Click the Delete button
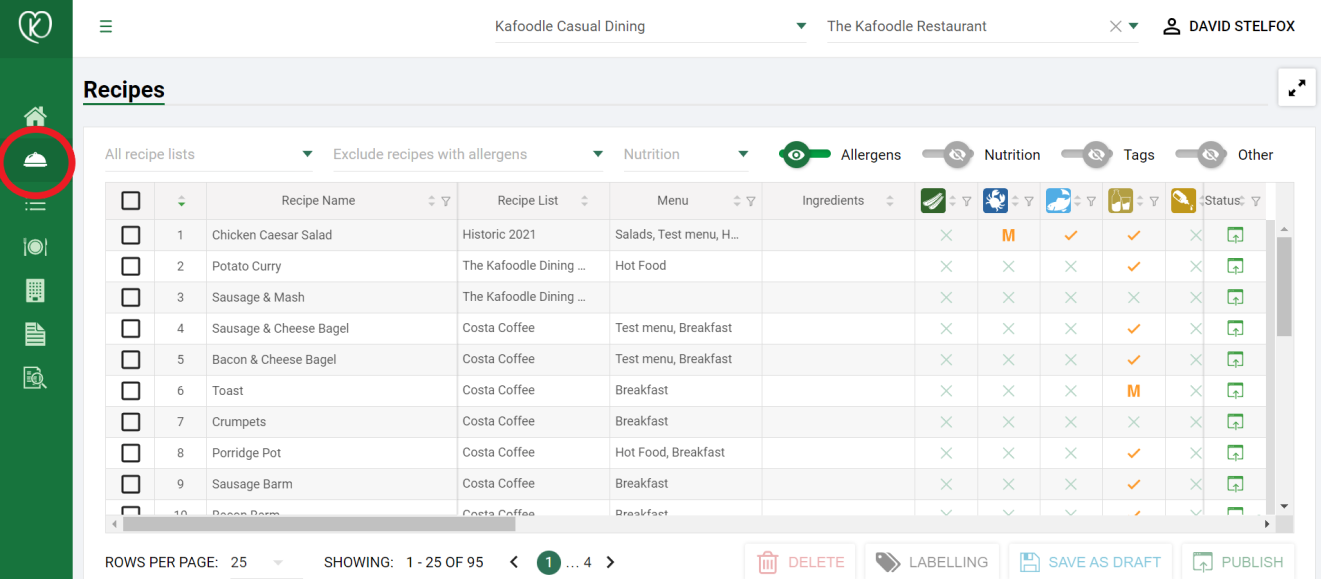 tap(800, 562)
